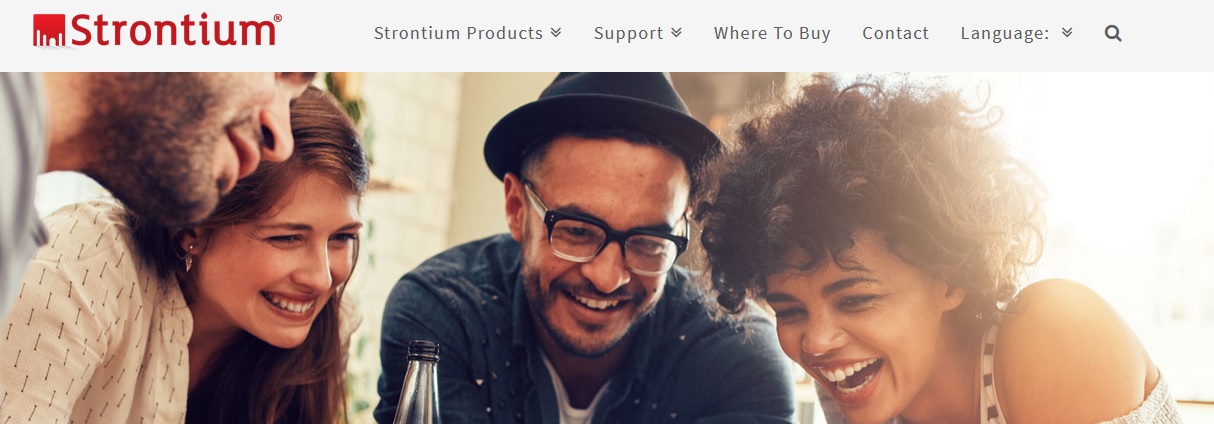Click the registered trademark symbol on logo

point(277,18)
